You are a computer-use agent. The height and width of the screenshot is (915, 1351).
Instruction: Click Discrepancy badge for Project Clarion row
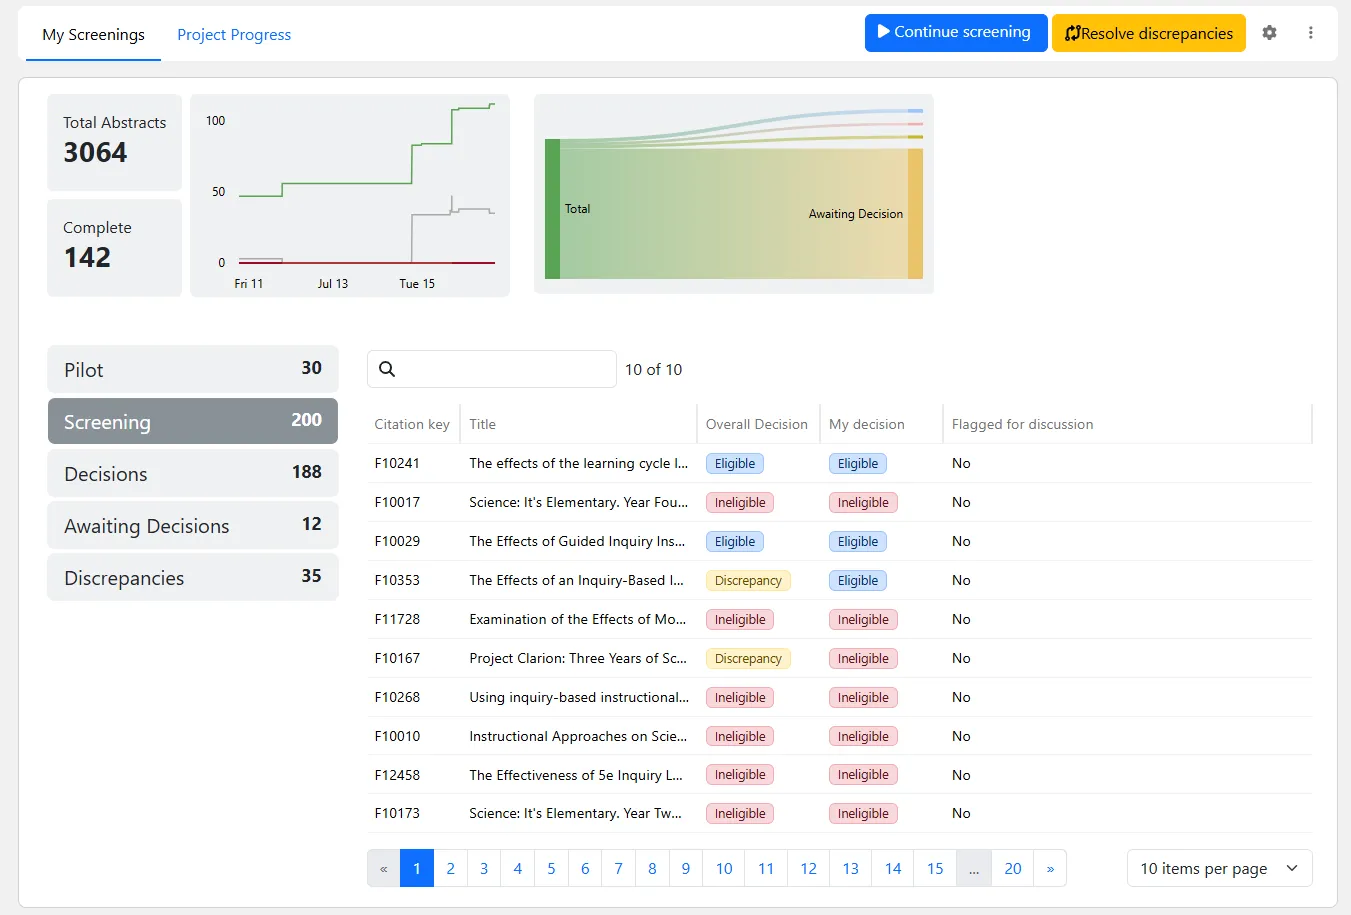point(748,658)
